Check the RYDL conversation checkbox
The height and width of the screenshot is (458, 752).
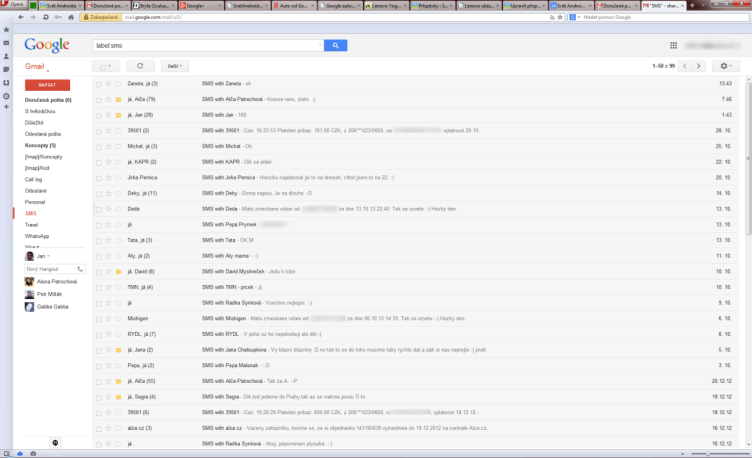coord(99,335)
